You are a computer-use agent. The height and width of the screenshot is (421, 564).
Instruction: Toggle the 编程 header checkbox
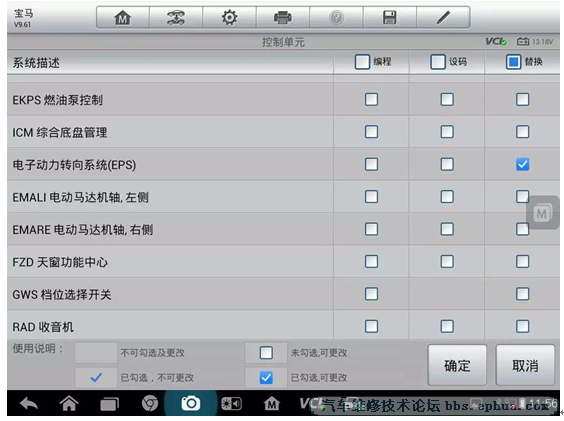click(362, 62)
